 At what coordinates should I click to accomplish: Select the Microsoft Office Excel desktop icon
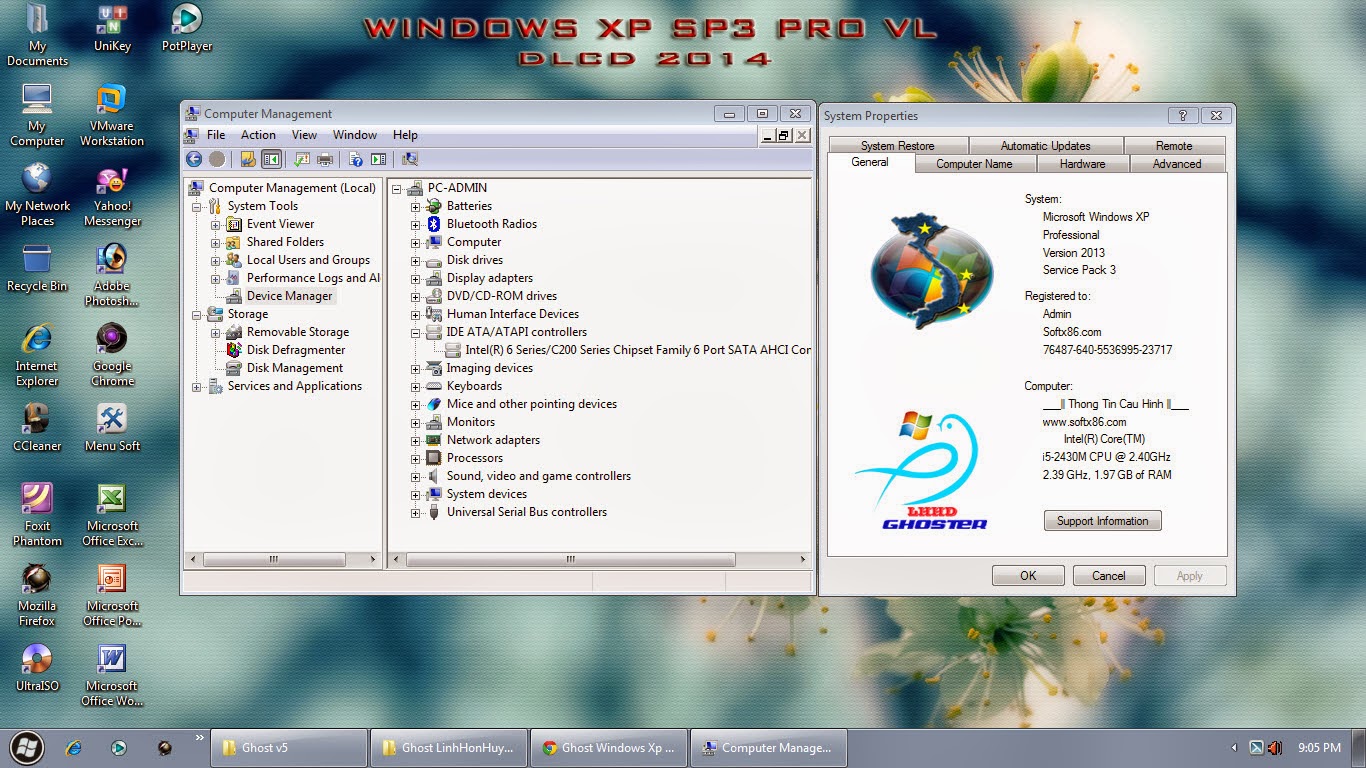tap(112, 515)
